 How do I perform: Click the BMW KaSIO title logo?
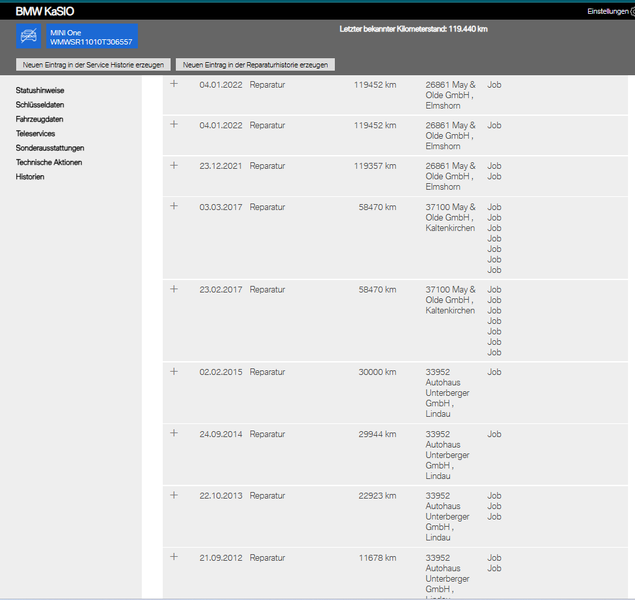tap(45, 11)
